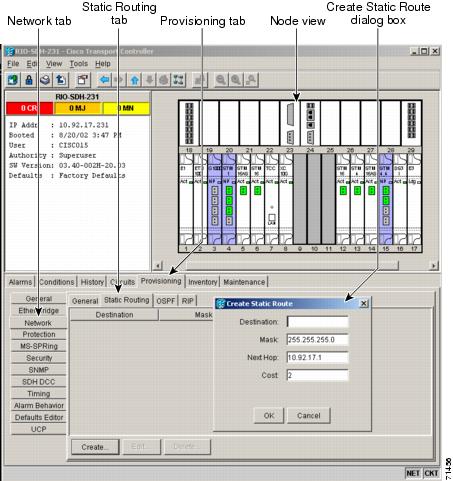Screen dimensions: 453x481
Task: Click the grayed forward arrow icon
Action: click(x=119, y=80)
